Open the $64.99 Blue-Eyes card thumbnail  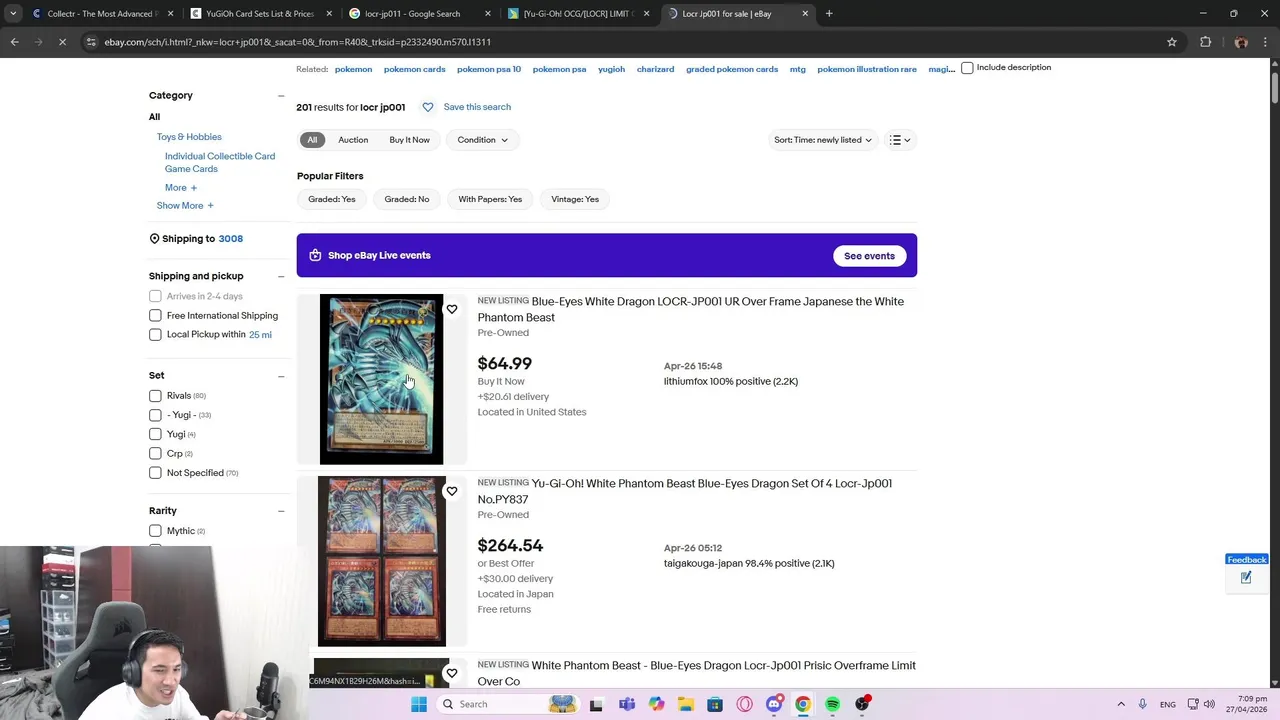pyautogui.click(x=381, y=379)
